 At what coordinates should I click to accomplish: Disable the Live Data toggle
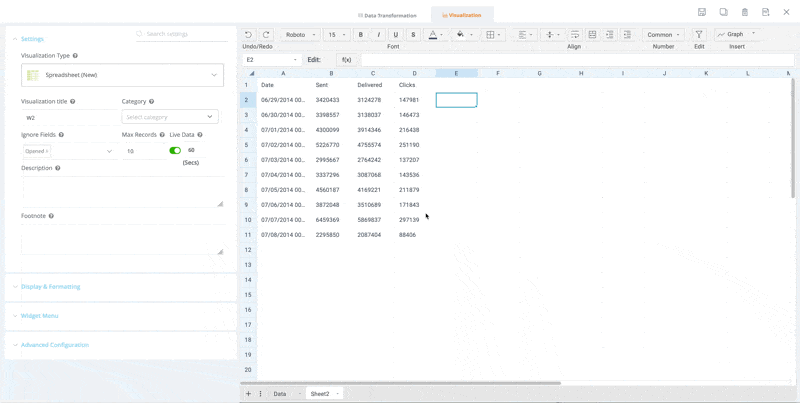tap(175, 151)
